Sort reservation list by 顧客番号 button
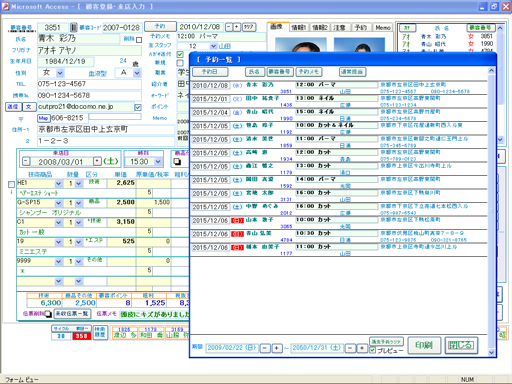 [x=280, y=72]
